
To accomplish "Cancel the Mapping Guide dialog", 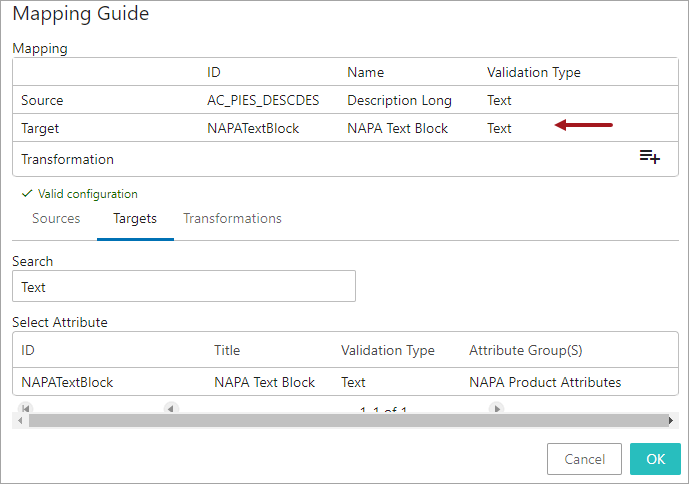I will pos(584,459).
